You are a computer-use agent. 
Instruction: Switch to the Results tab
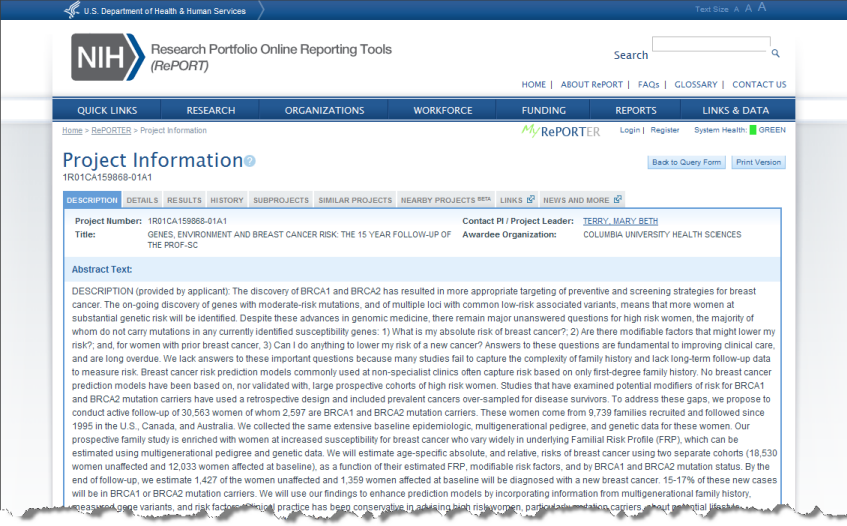[184, 200]
